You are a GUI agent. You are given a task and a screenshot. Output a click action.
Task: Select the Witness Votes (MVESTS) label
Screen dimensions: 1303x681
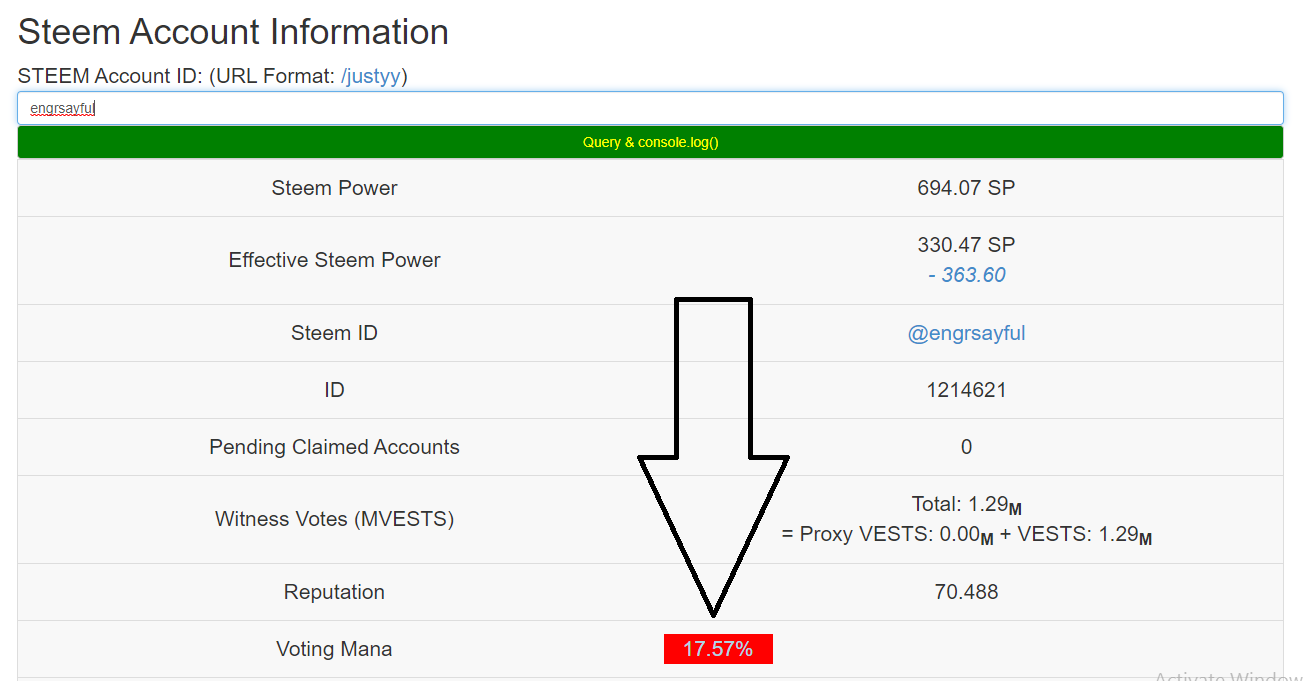coord(334,519)
